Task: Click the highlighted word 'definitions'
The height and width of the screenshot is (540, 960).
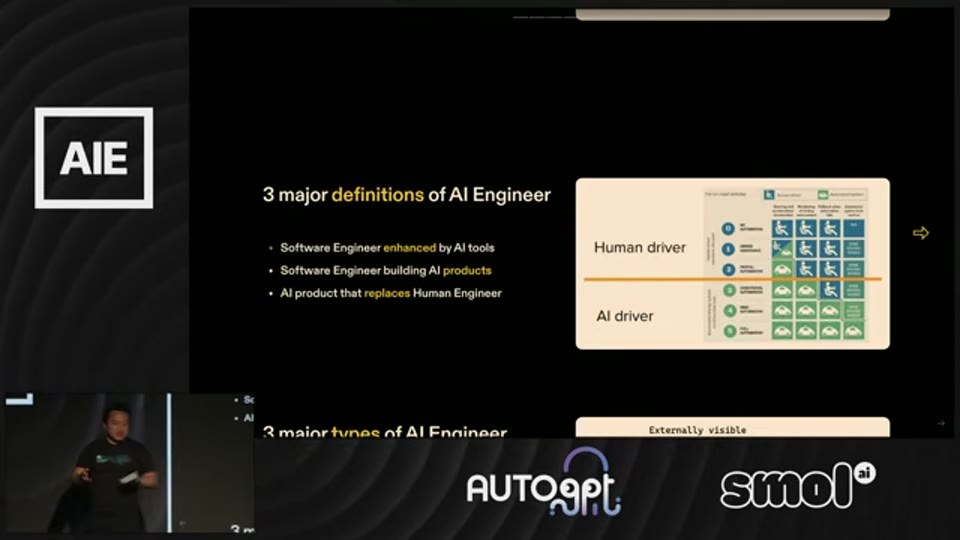Action: 378,195
